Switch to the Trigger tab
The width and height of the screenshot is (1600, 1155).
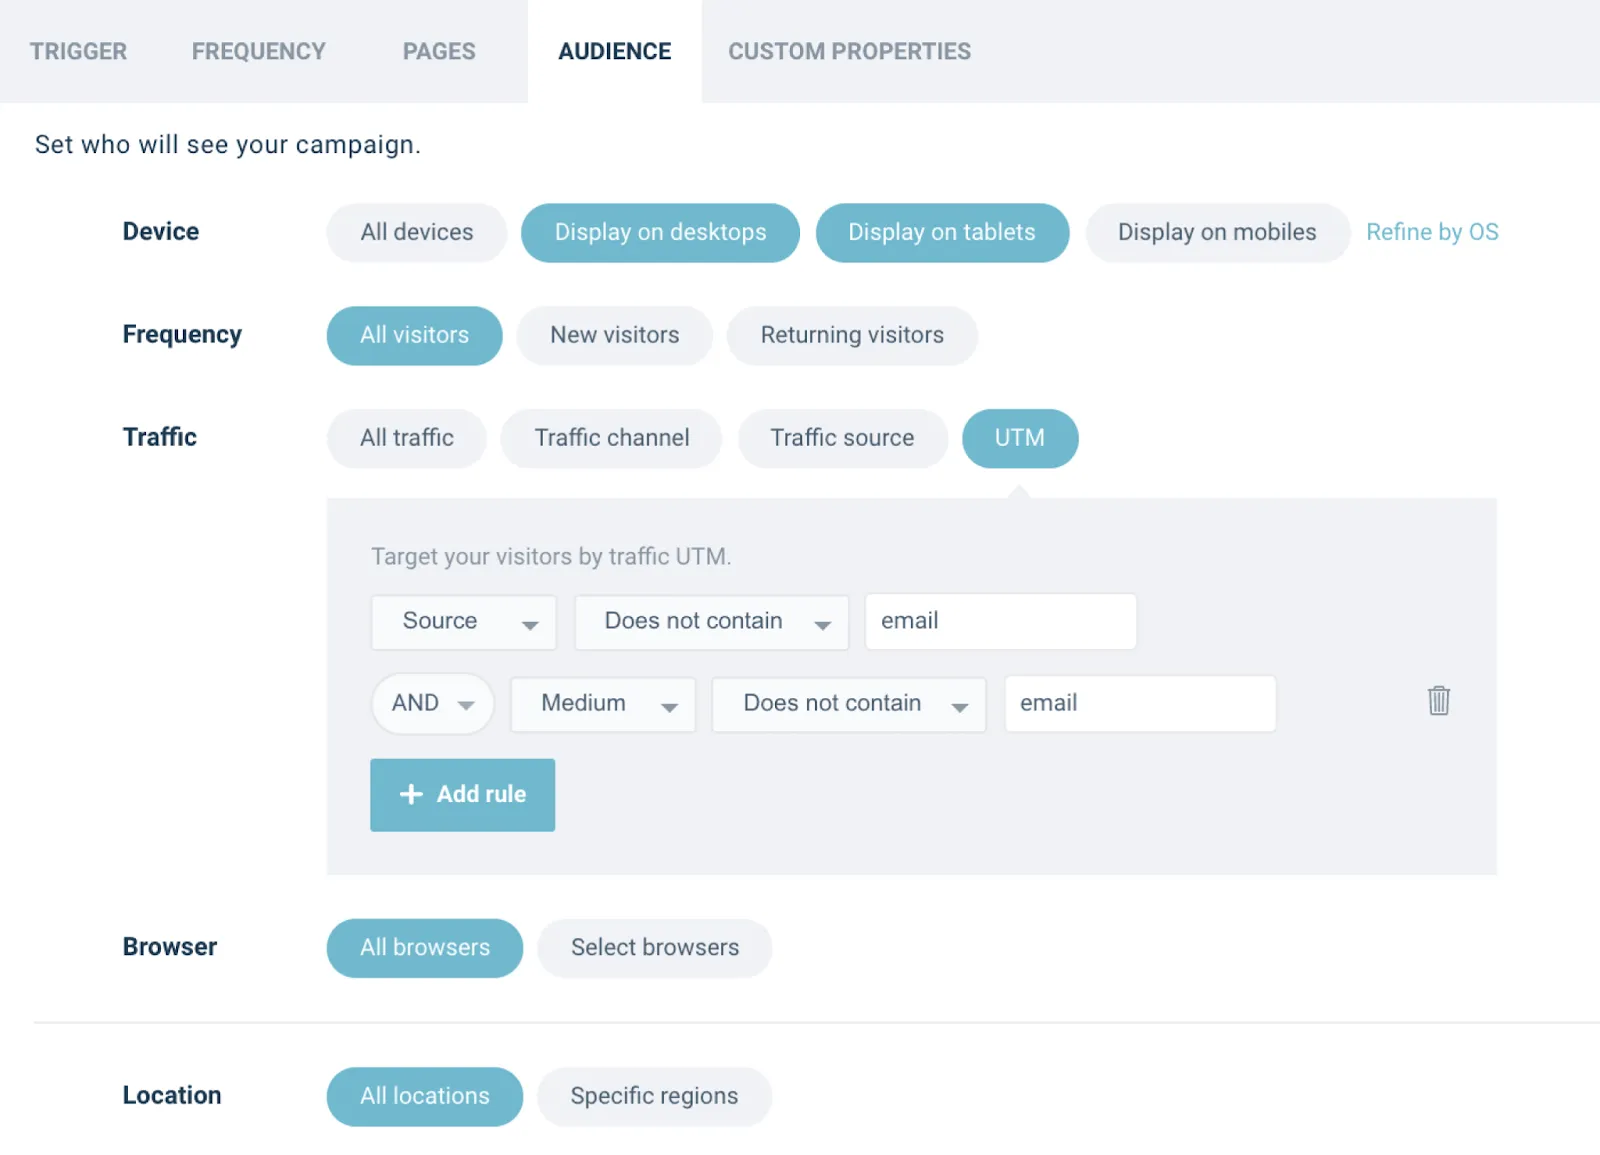(x=78, y=51)
